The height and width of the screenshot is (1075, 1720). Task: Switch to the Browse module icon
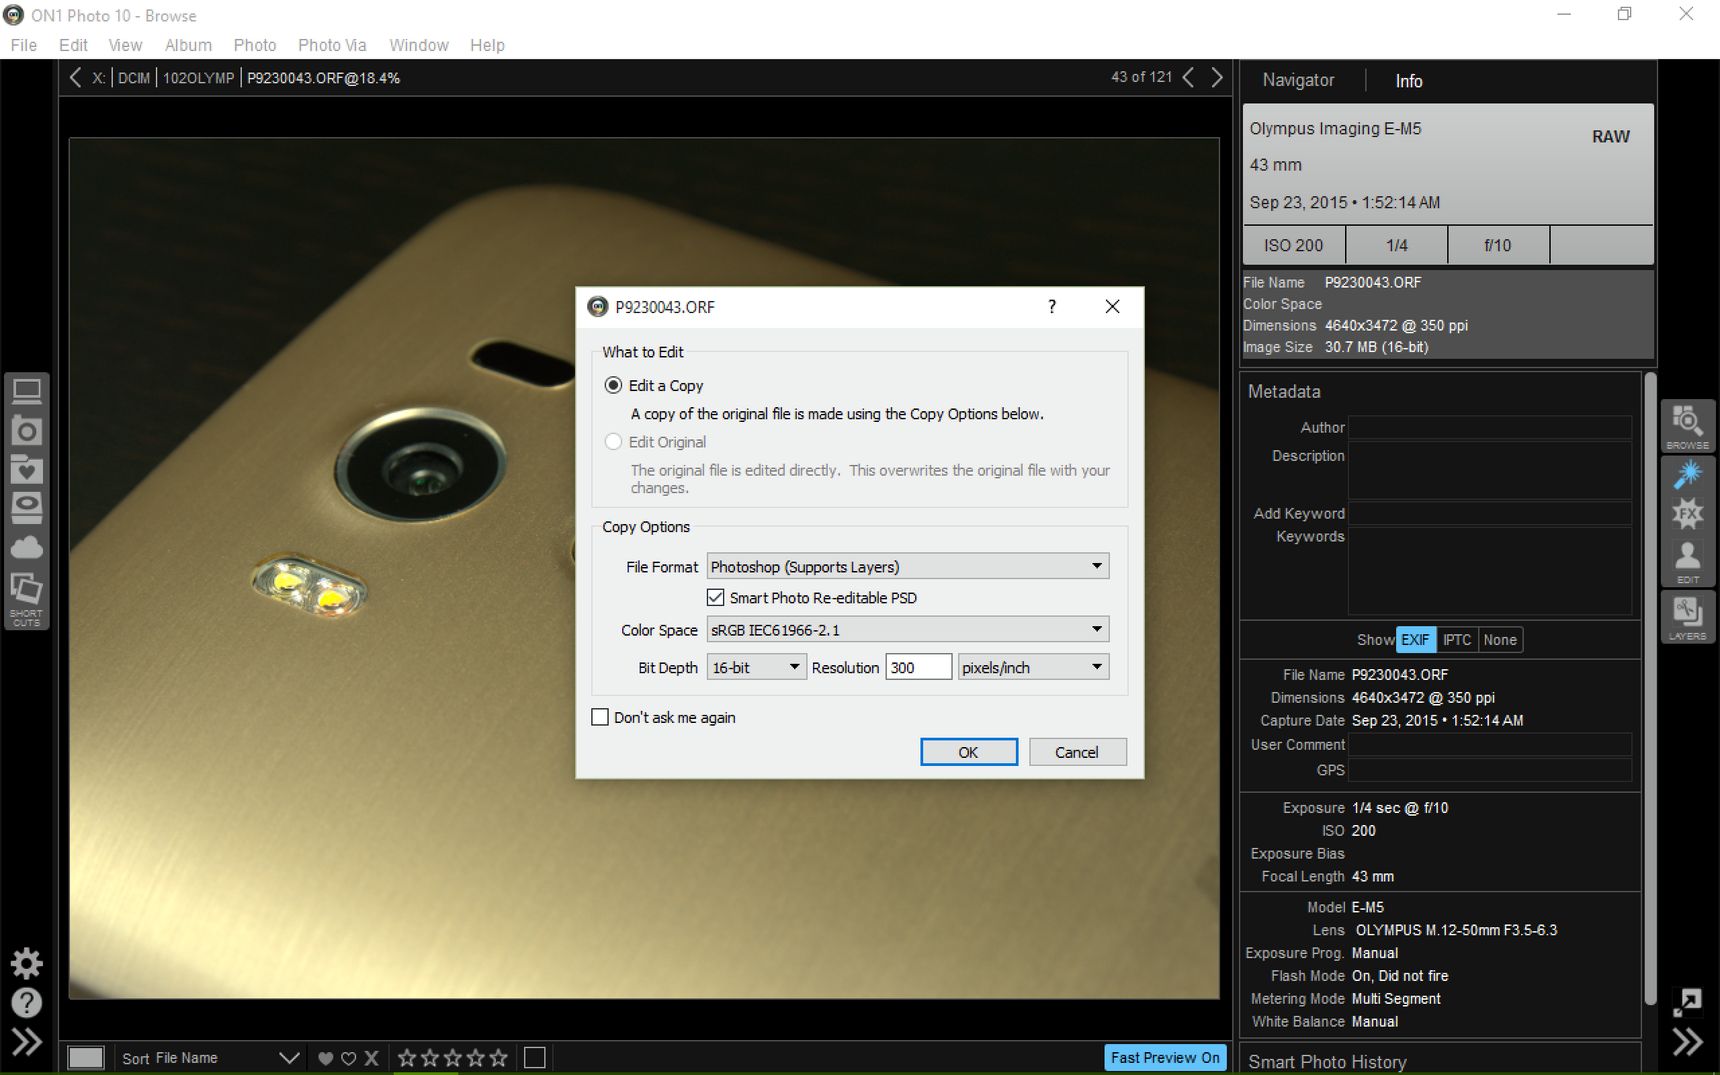tap(1688, 426)
